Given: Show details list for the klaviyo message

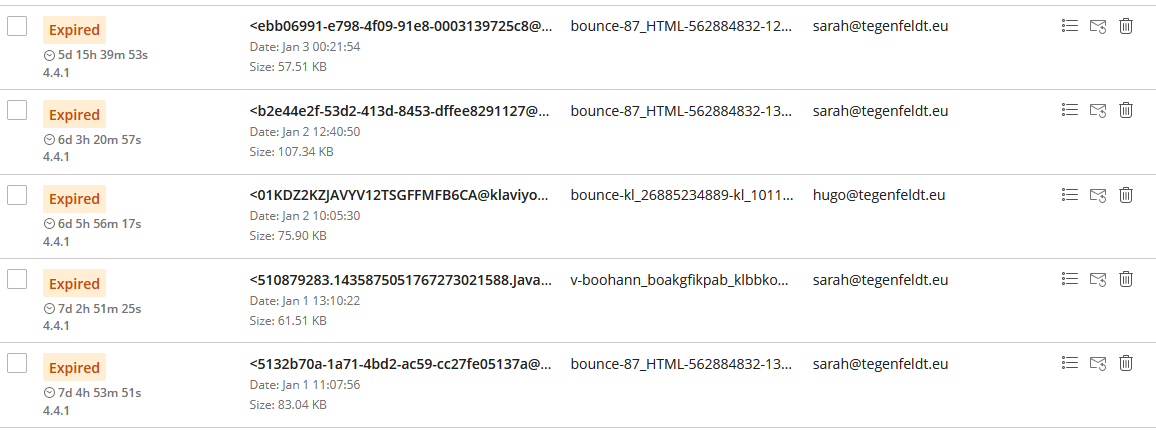Looking at the screenshot, I should tap(1069, 195).
